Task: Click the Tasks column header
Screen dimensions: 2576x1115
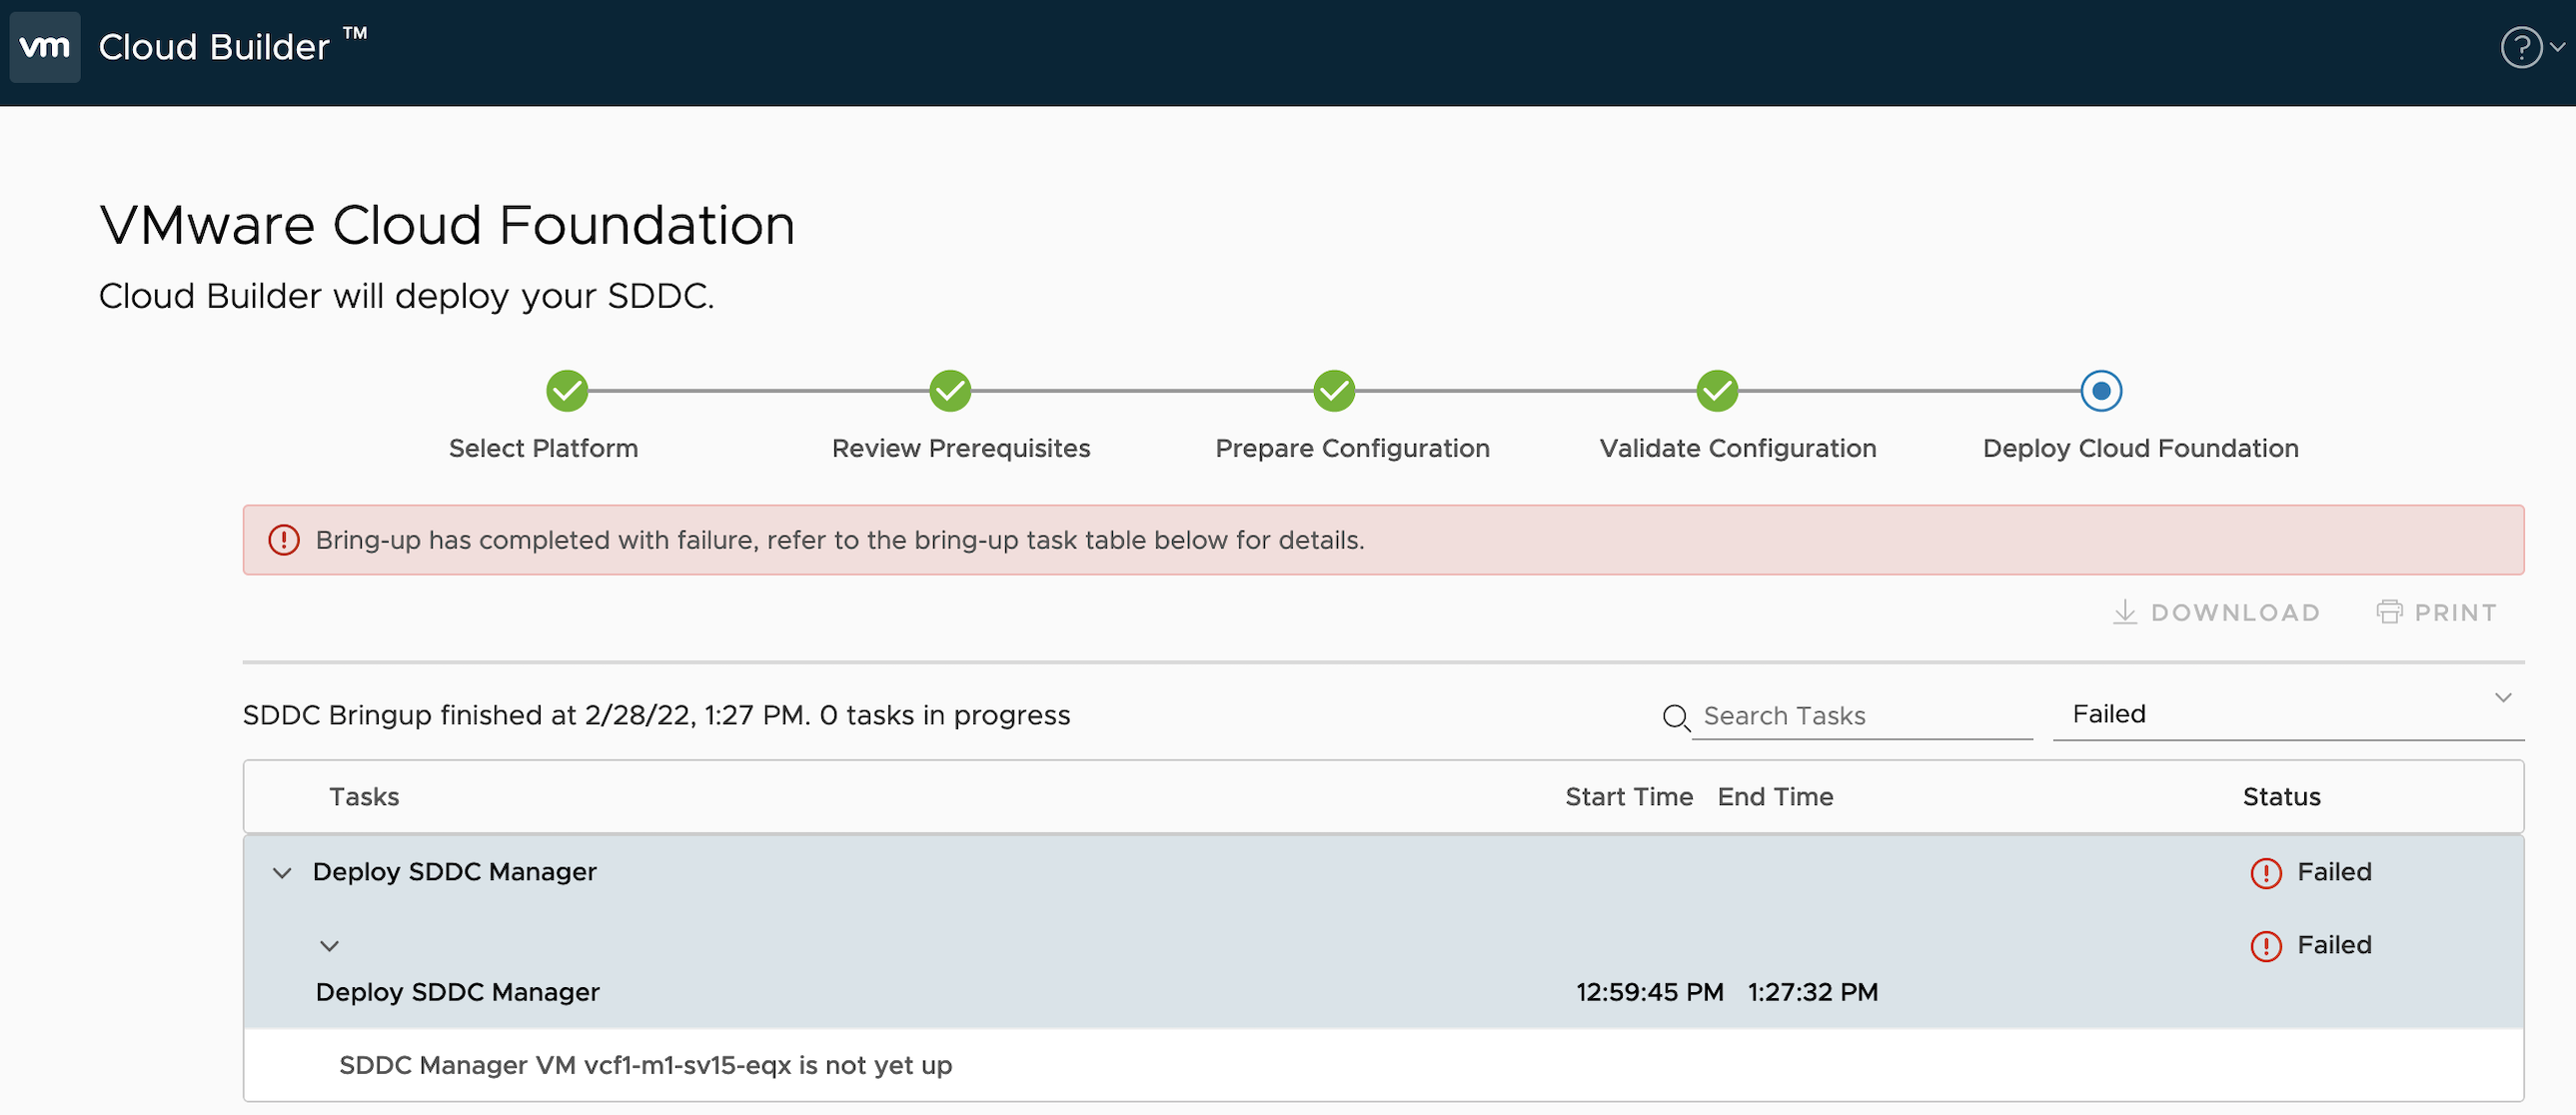Action: click(x=364, y=797)
